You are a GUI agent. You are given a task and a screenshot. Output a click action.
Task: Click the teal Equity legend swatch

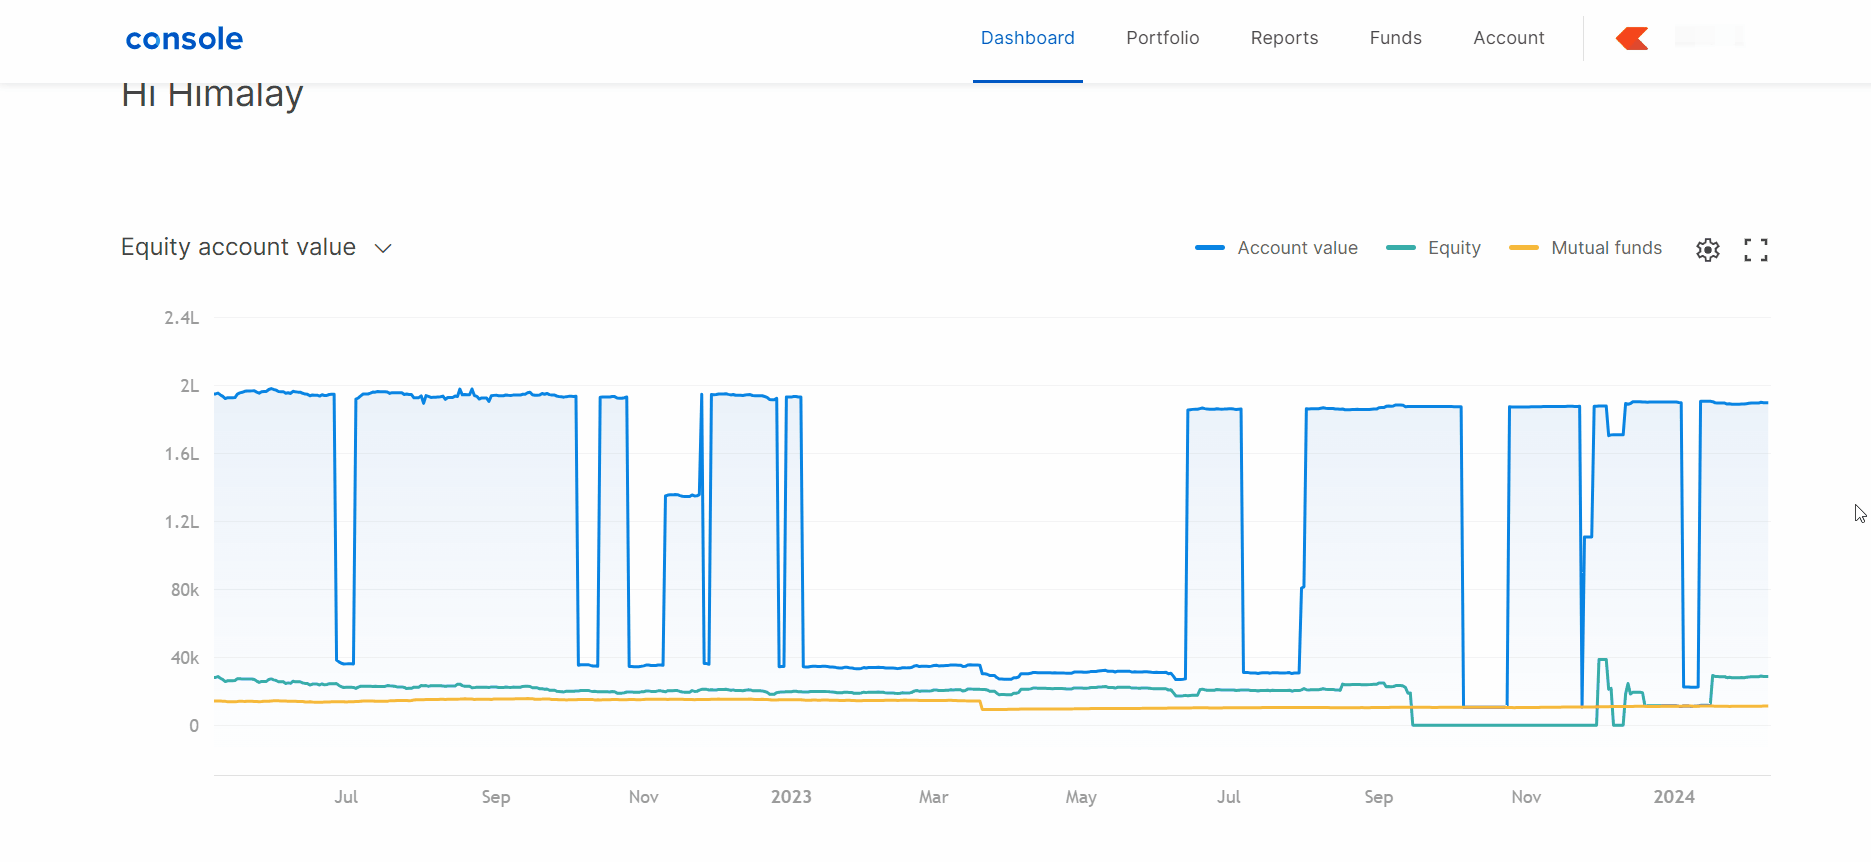tap(1401, 248)
